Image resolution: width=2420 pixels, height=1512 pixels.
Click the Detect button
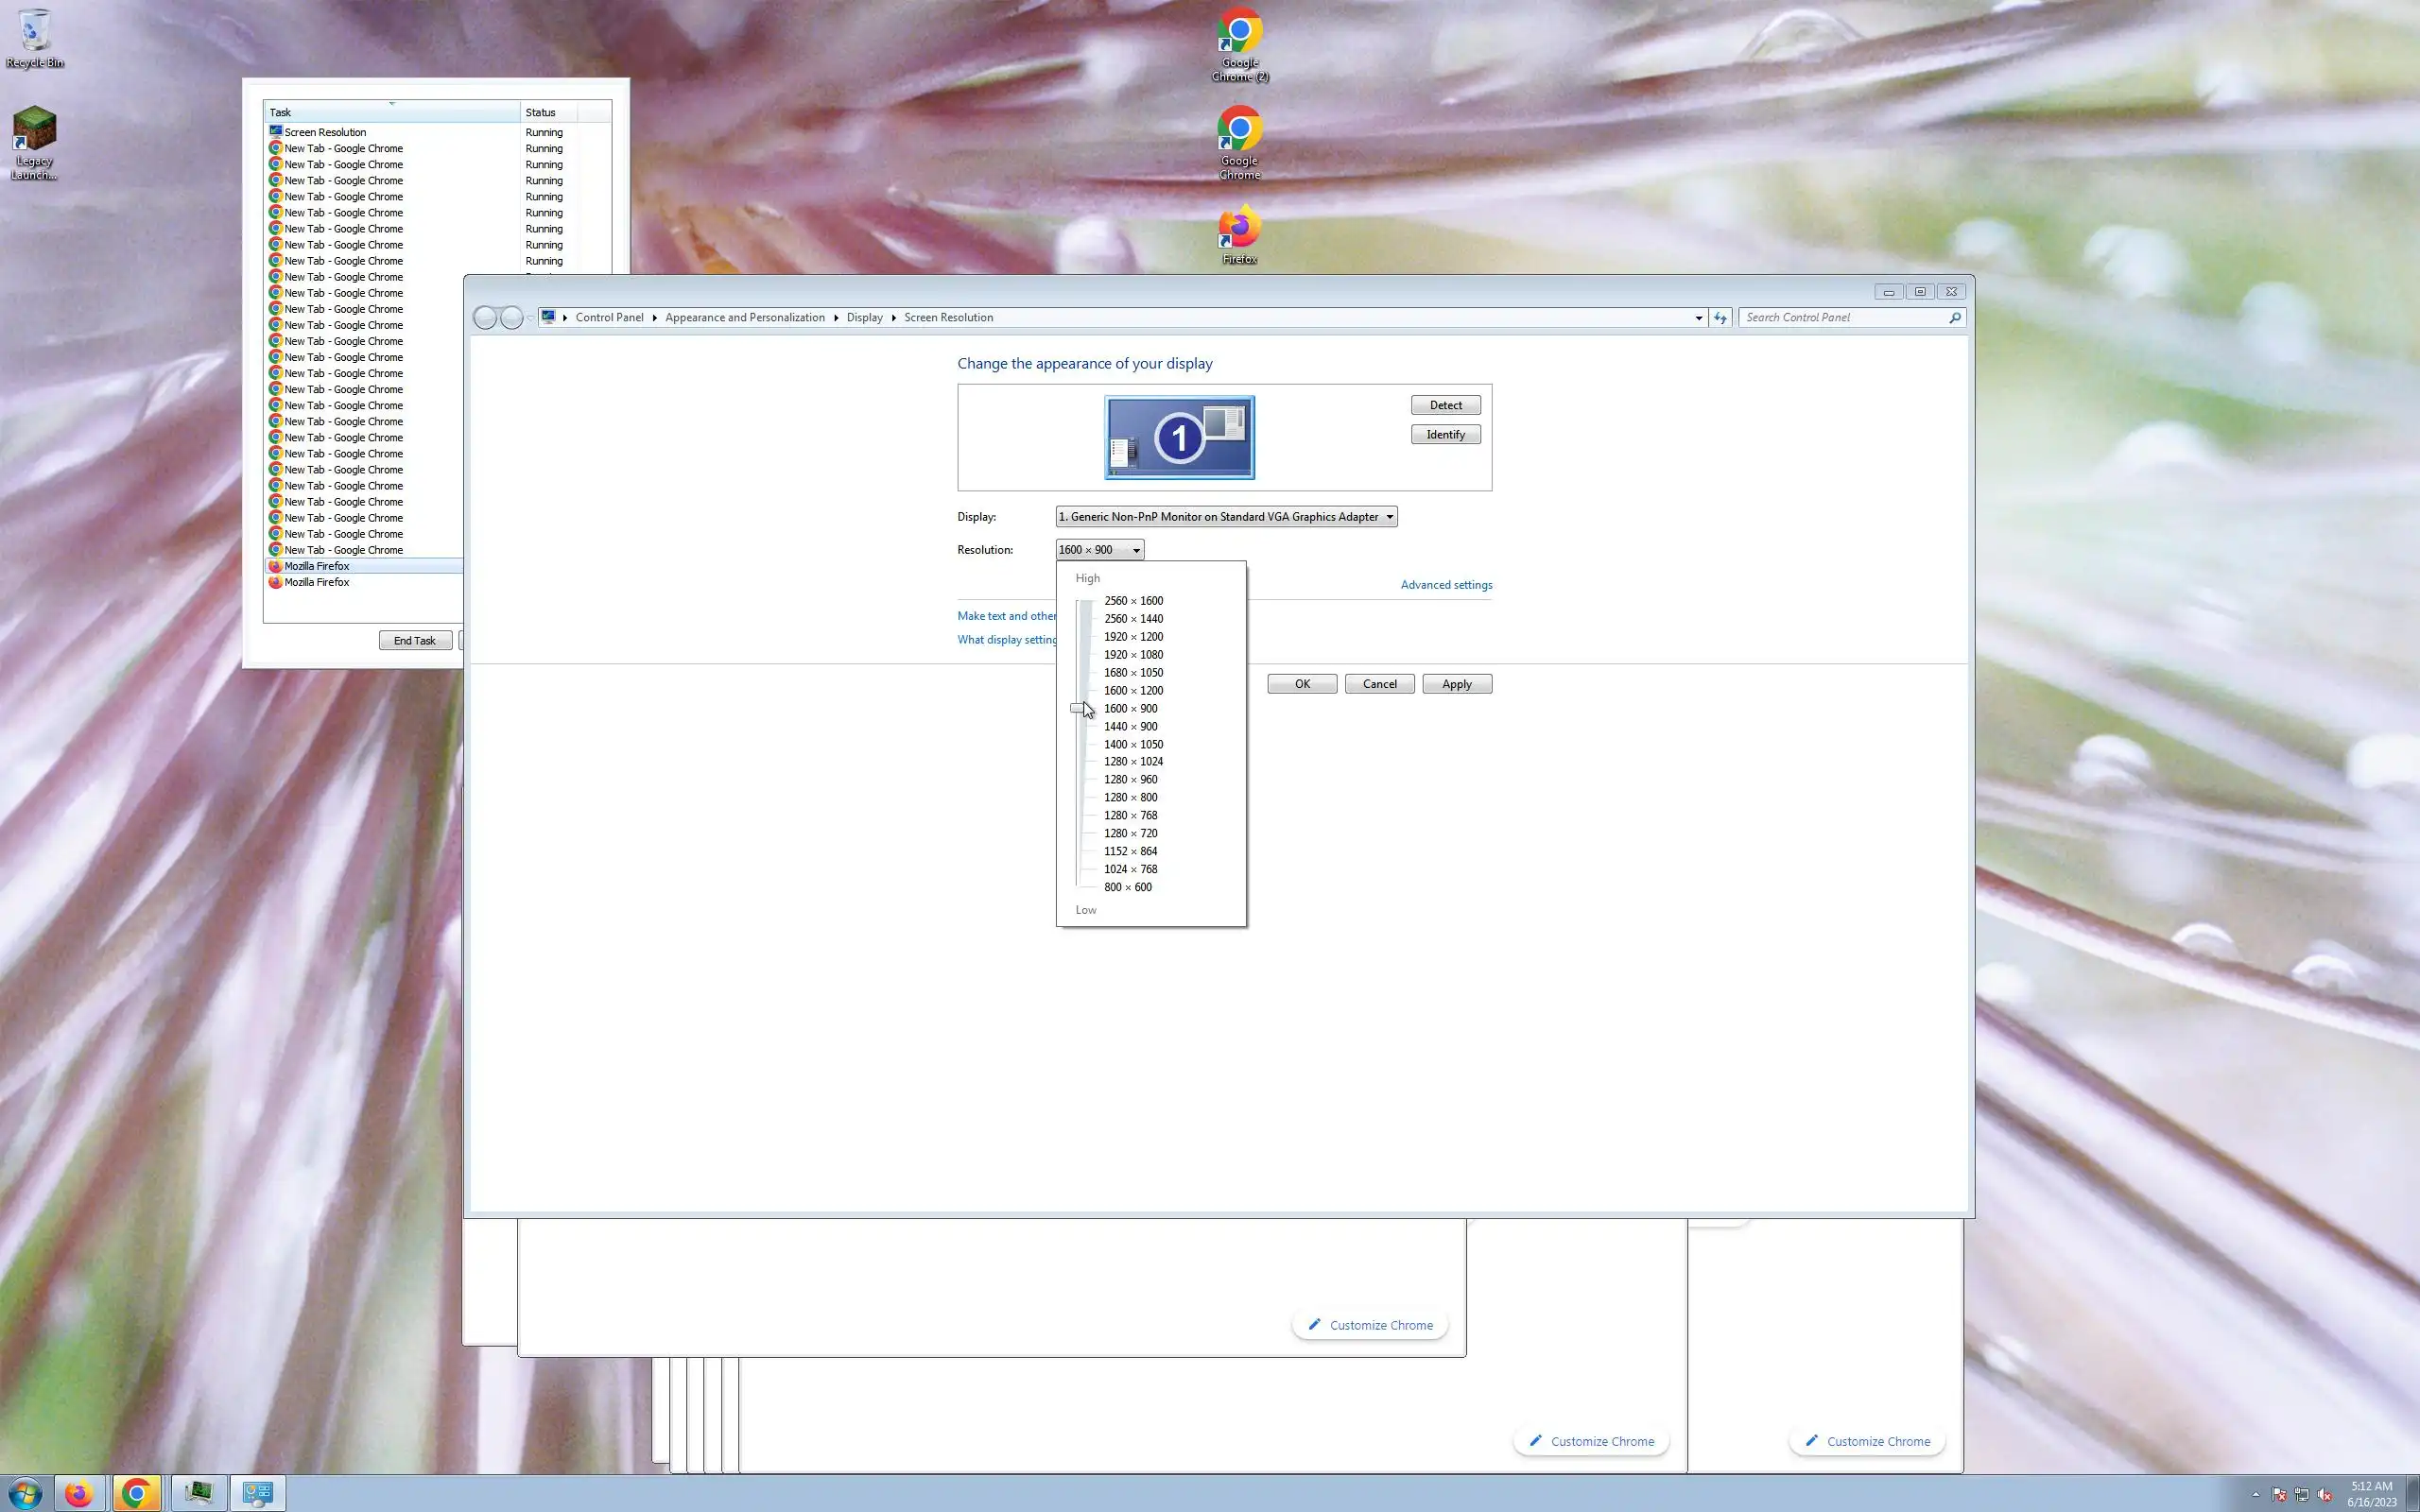(1445, 405)
